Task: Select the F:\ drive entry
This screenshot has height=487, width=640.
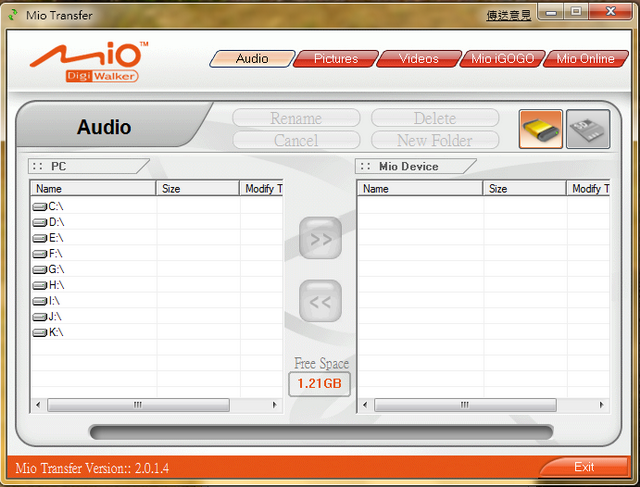Action: tap(47, 254)
